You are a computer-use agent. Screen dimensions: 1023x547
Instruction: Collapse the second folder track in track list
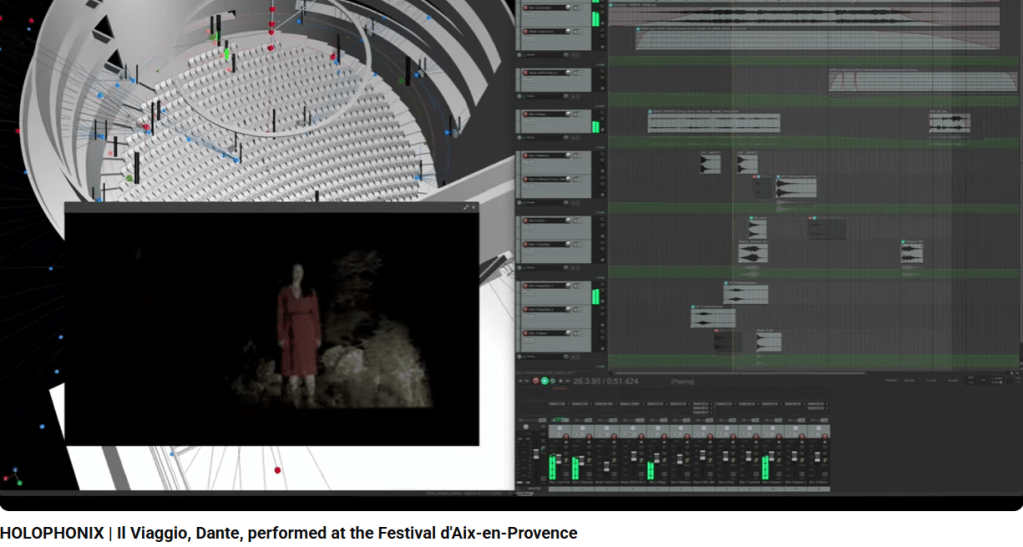521,97
